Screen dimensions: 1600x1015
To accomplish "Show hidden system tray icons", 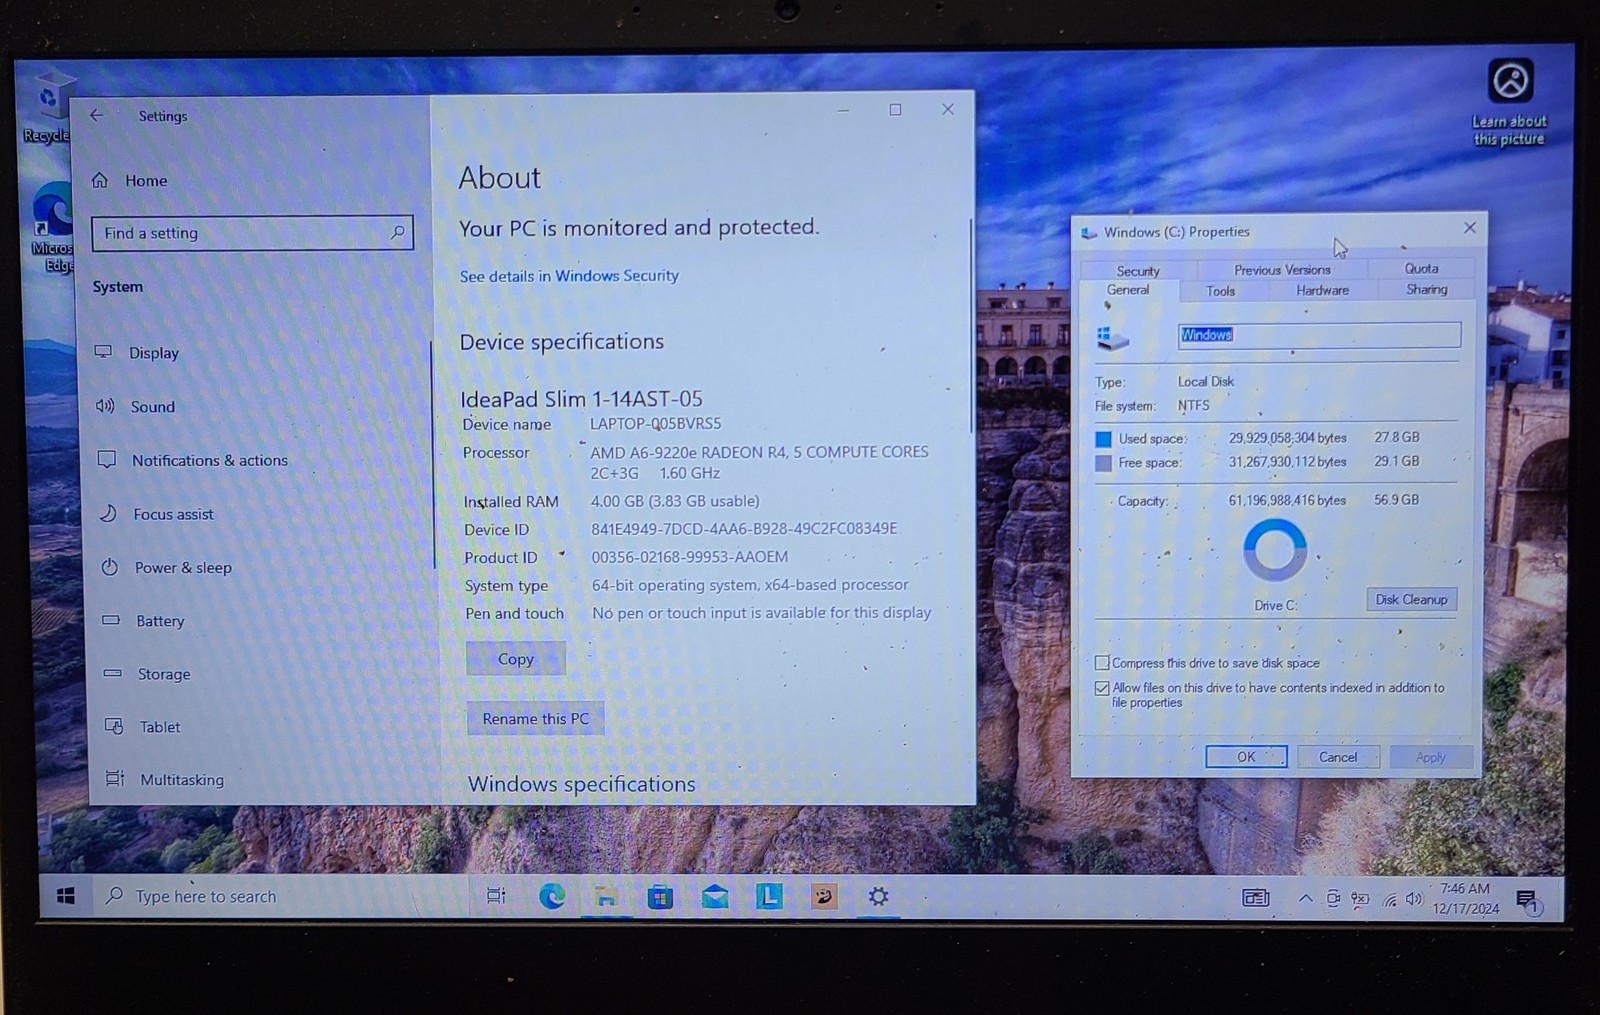I will (1305, 898).
